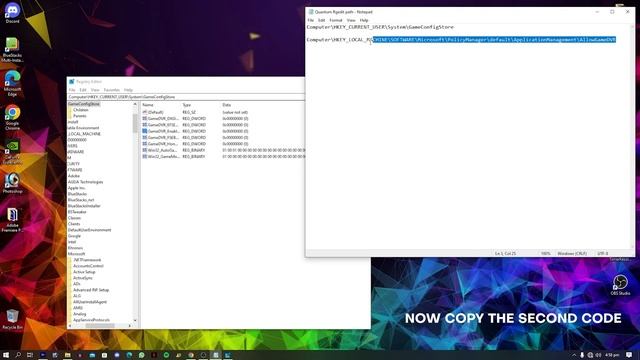Select (Default) registry value

tap(156, 112)
